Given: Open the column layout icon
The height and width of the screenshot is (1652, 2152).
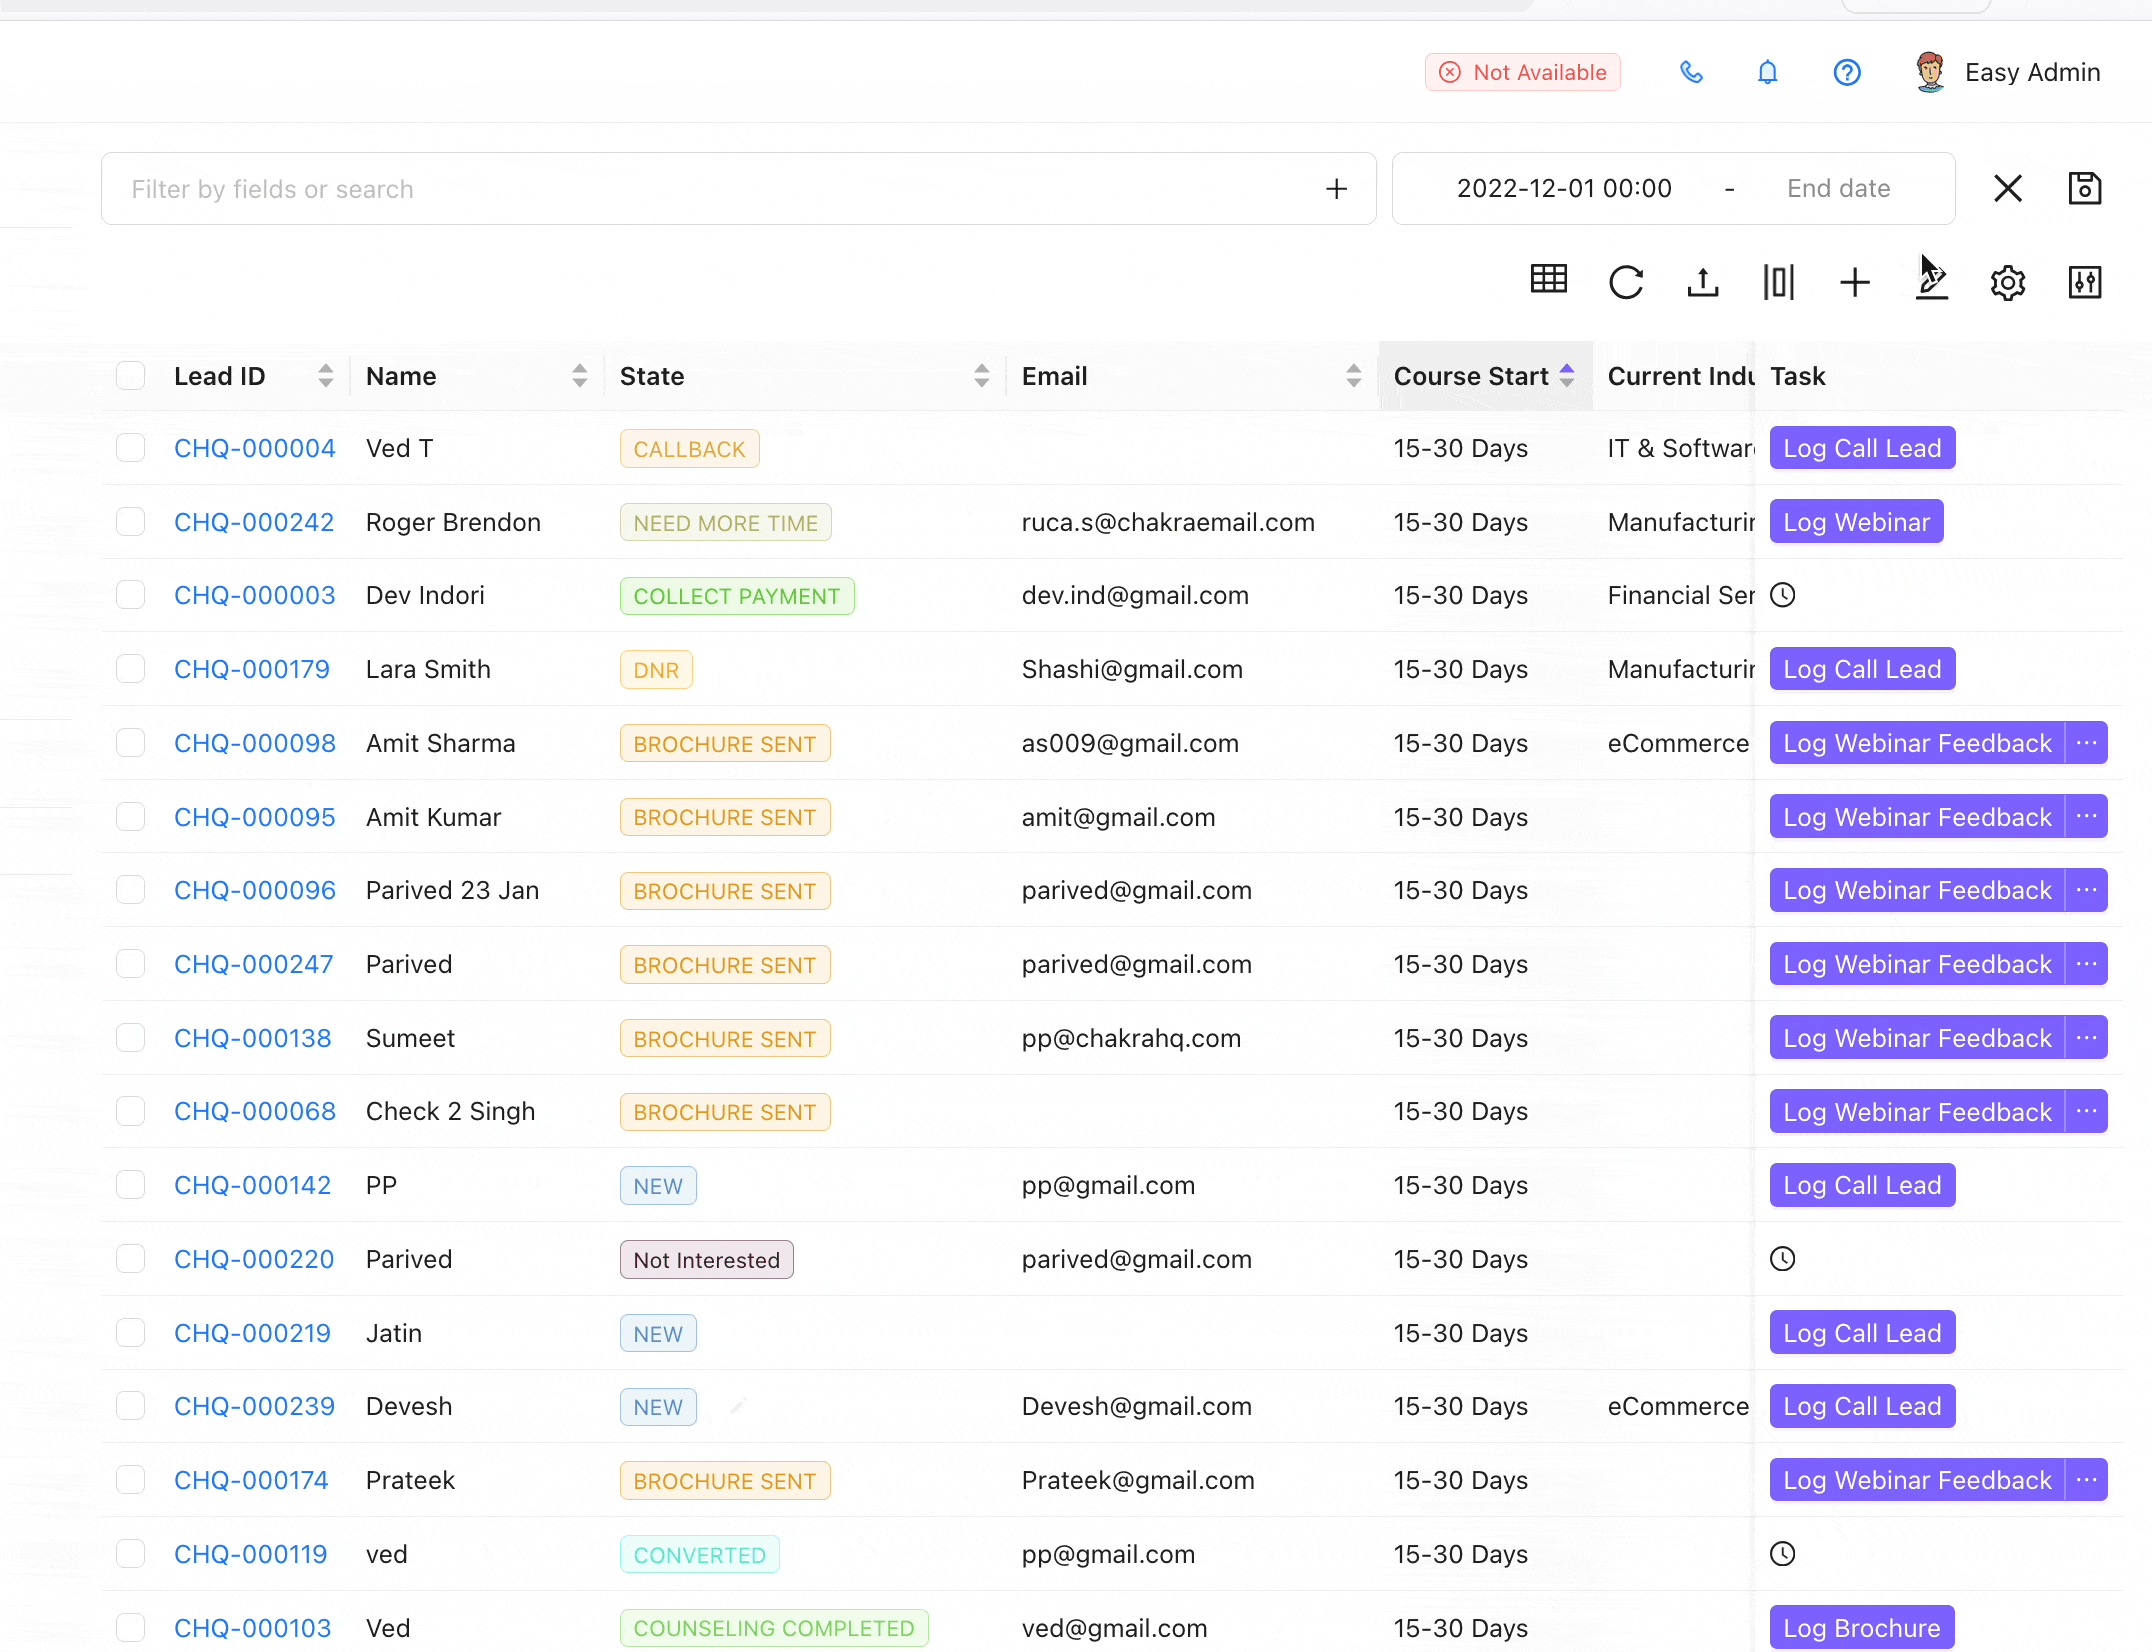Looking at the screenshot, I should coord(1778,282).
